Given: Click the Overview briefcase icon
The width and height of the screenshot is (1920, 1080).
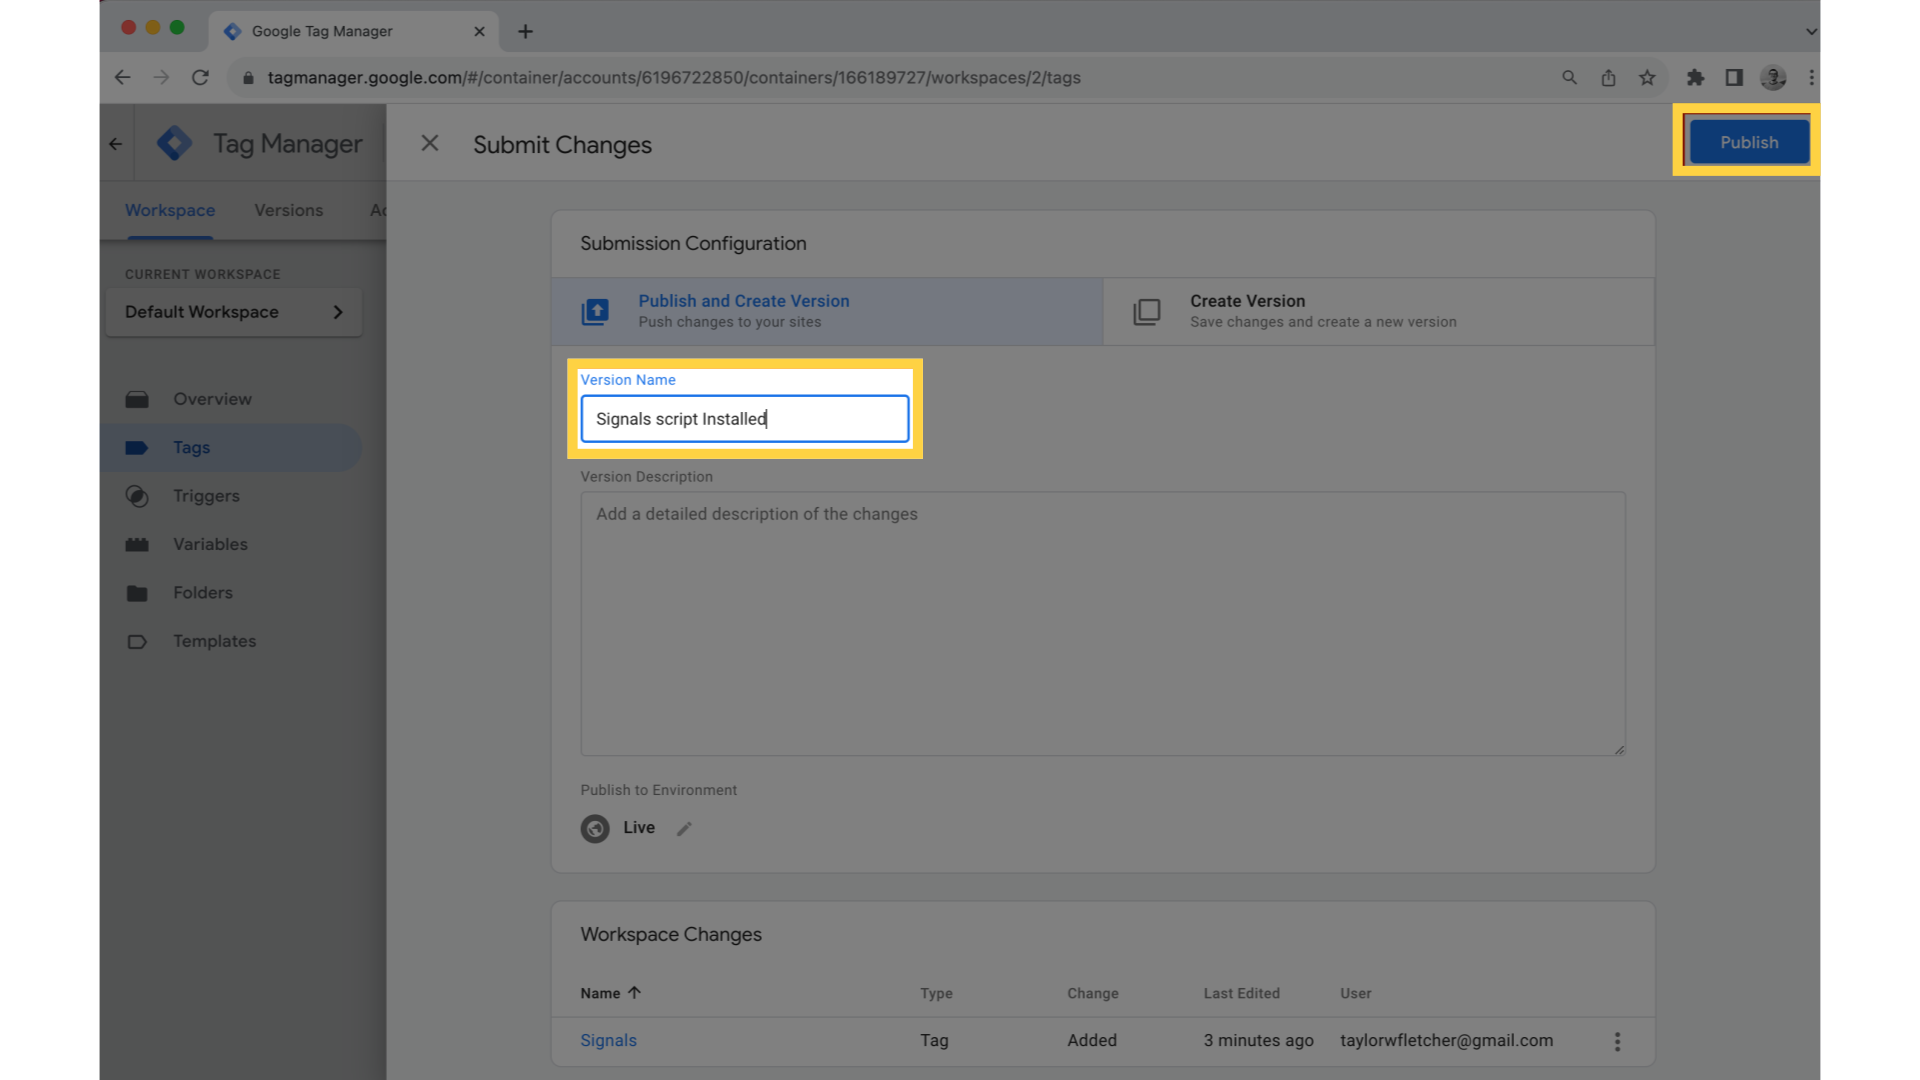Looking at the screenshot, I should pyautogui.click(x=137, y=399).
